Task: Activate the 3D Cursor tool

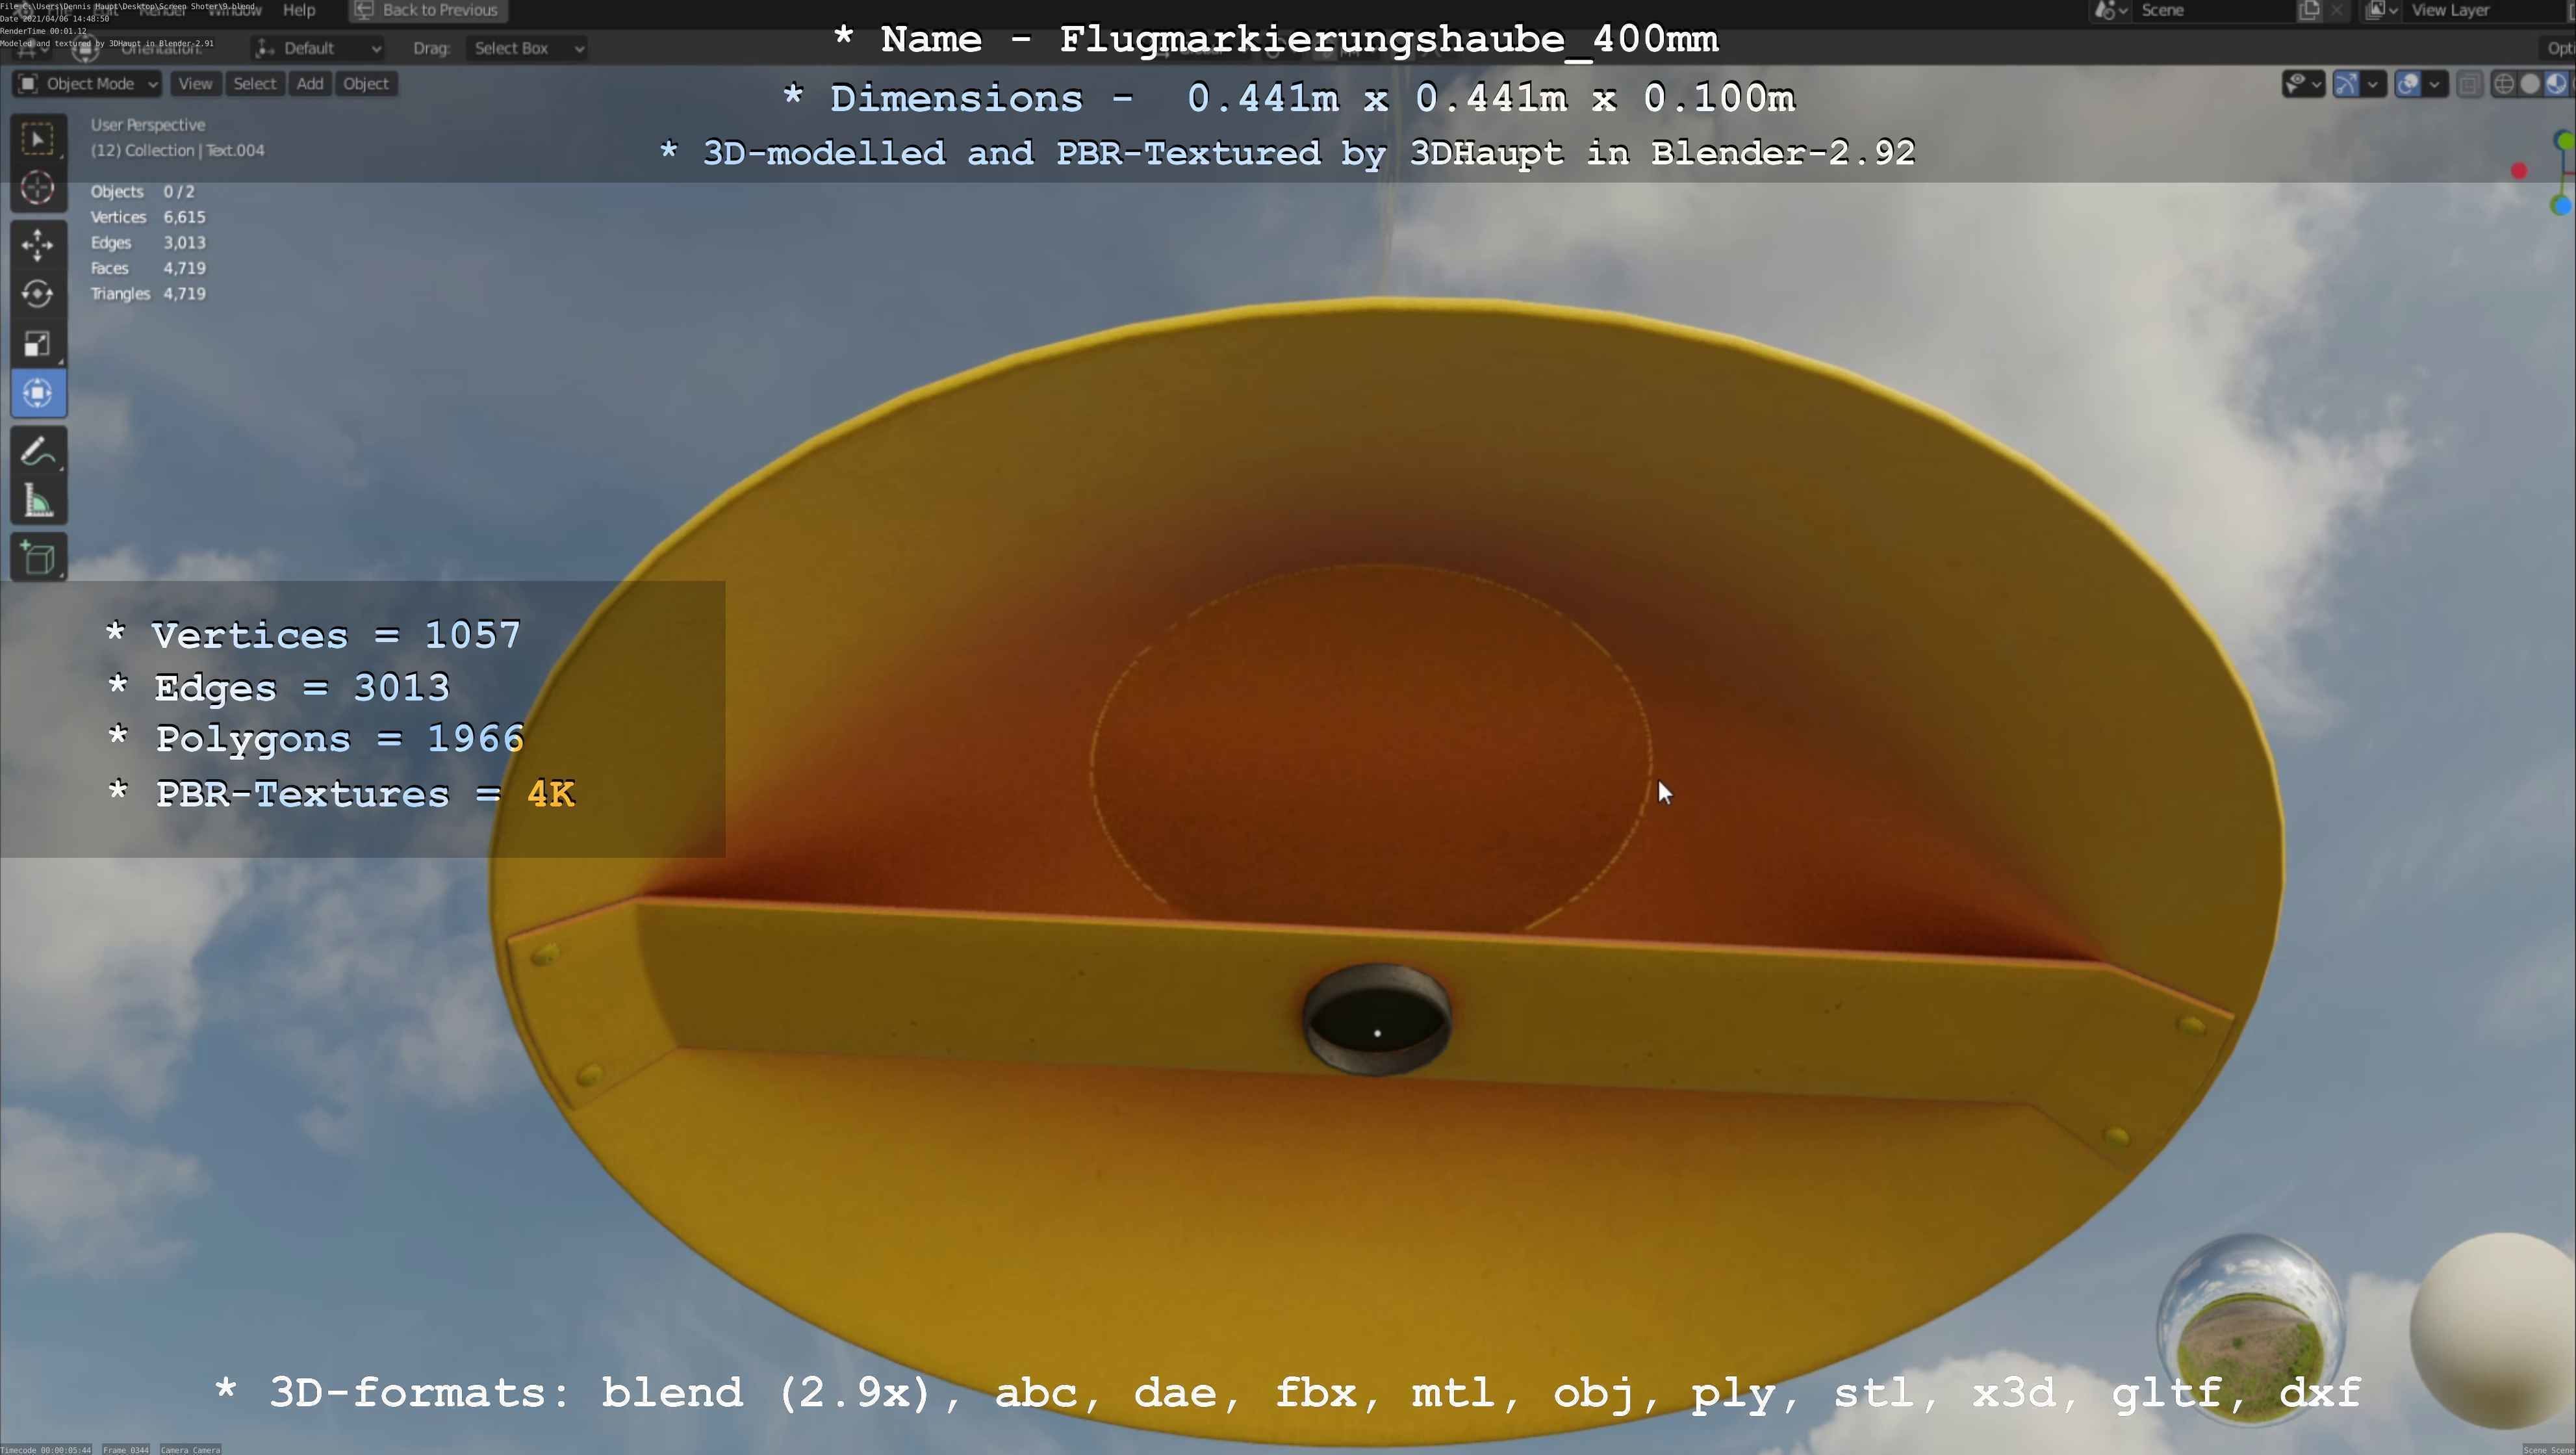Action: tap(38, 188)
